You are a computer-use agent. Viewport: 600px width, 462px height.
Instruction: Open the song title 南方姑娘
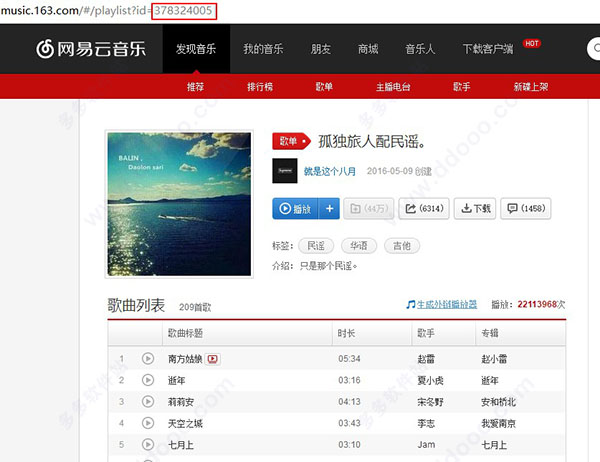[185, 359]
